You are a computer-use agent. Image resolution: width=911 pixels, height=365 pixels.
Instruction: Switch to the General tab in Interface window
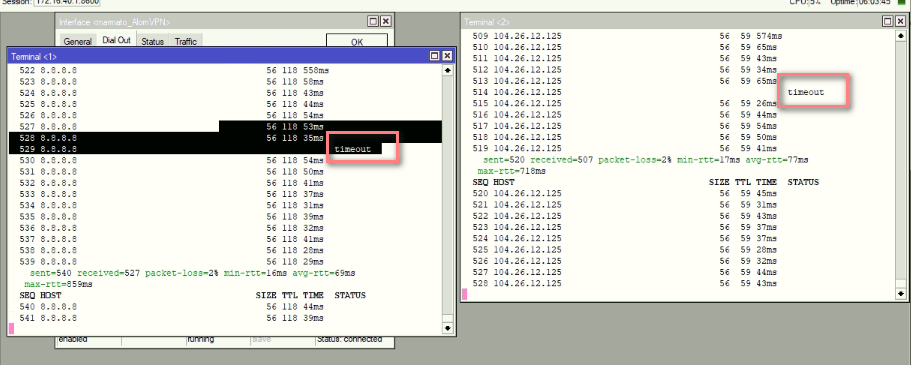click(77, 41)
